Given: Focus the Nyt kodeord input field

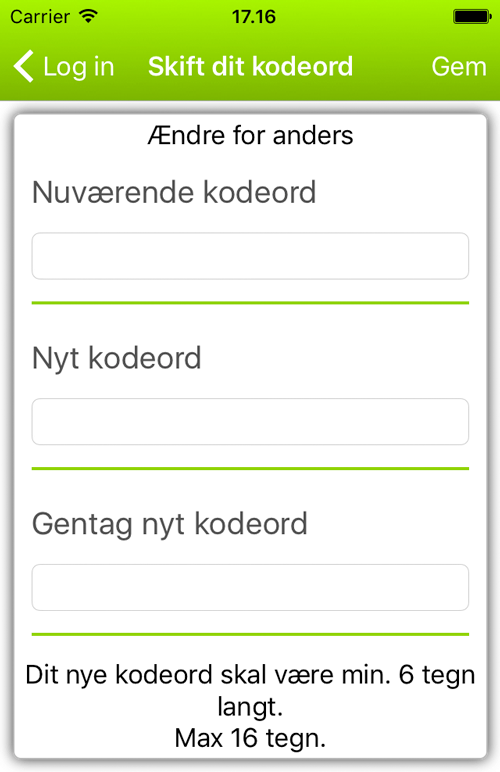Looking at the screenshot, I should (x=250, y=421).
